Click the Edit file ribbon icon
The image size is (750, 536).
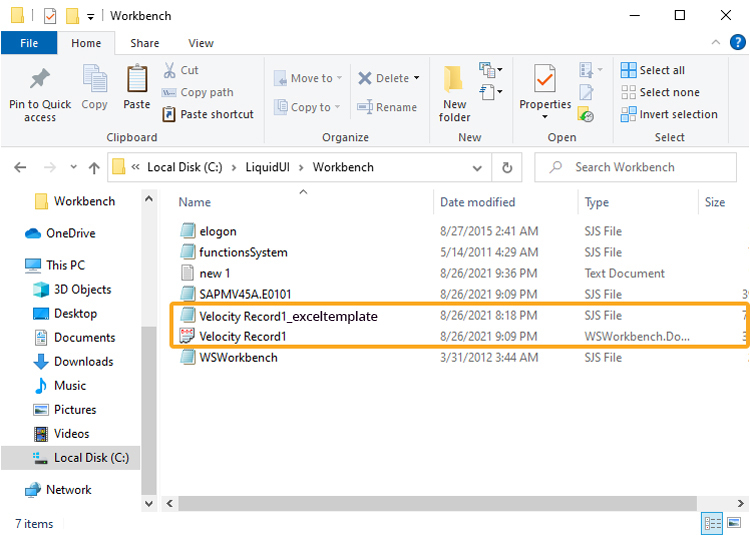click(x=586, y=92)
